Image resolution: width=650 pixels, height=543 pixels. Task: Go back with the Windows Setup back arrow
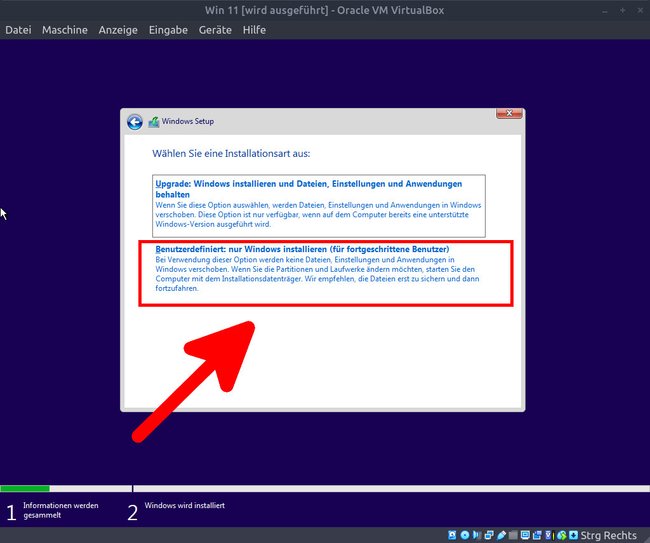[135, 122]
